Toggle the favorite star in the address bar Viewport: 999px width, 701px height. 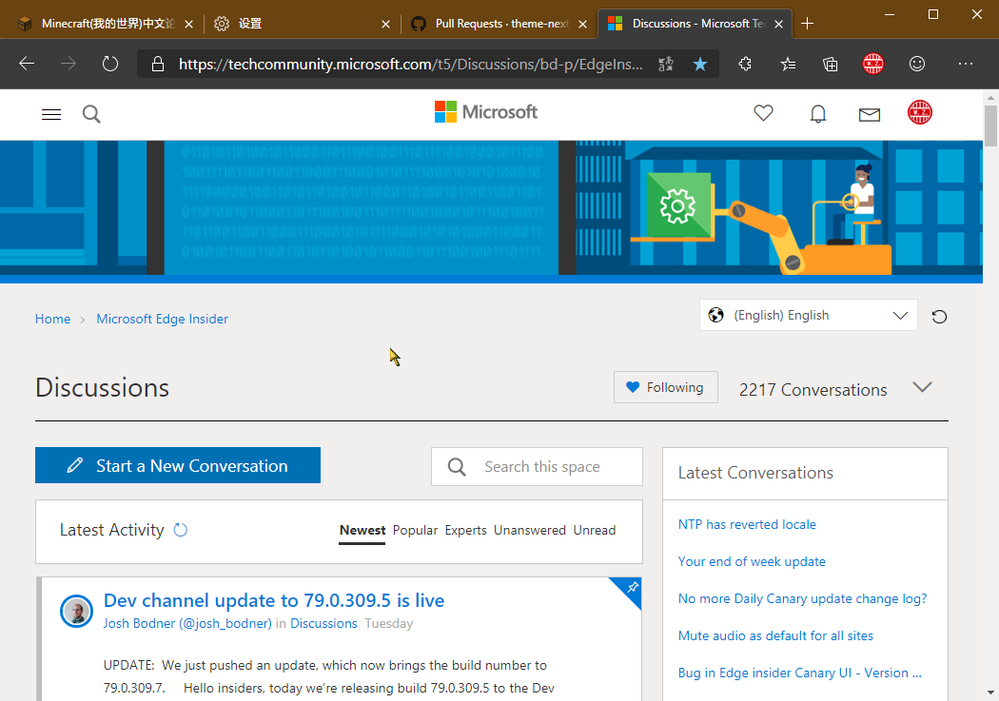click(x=700, y=64)
